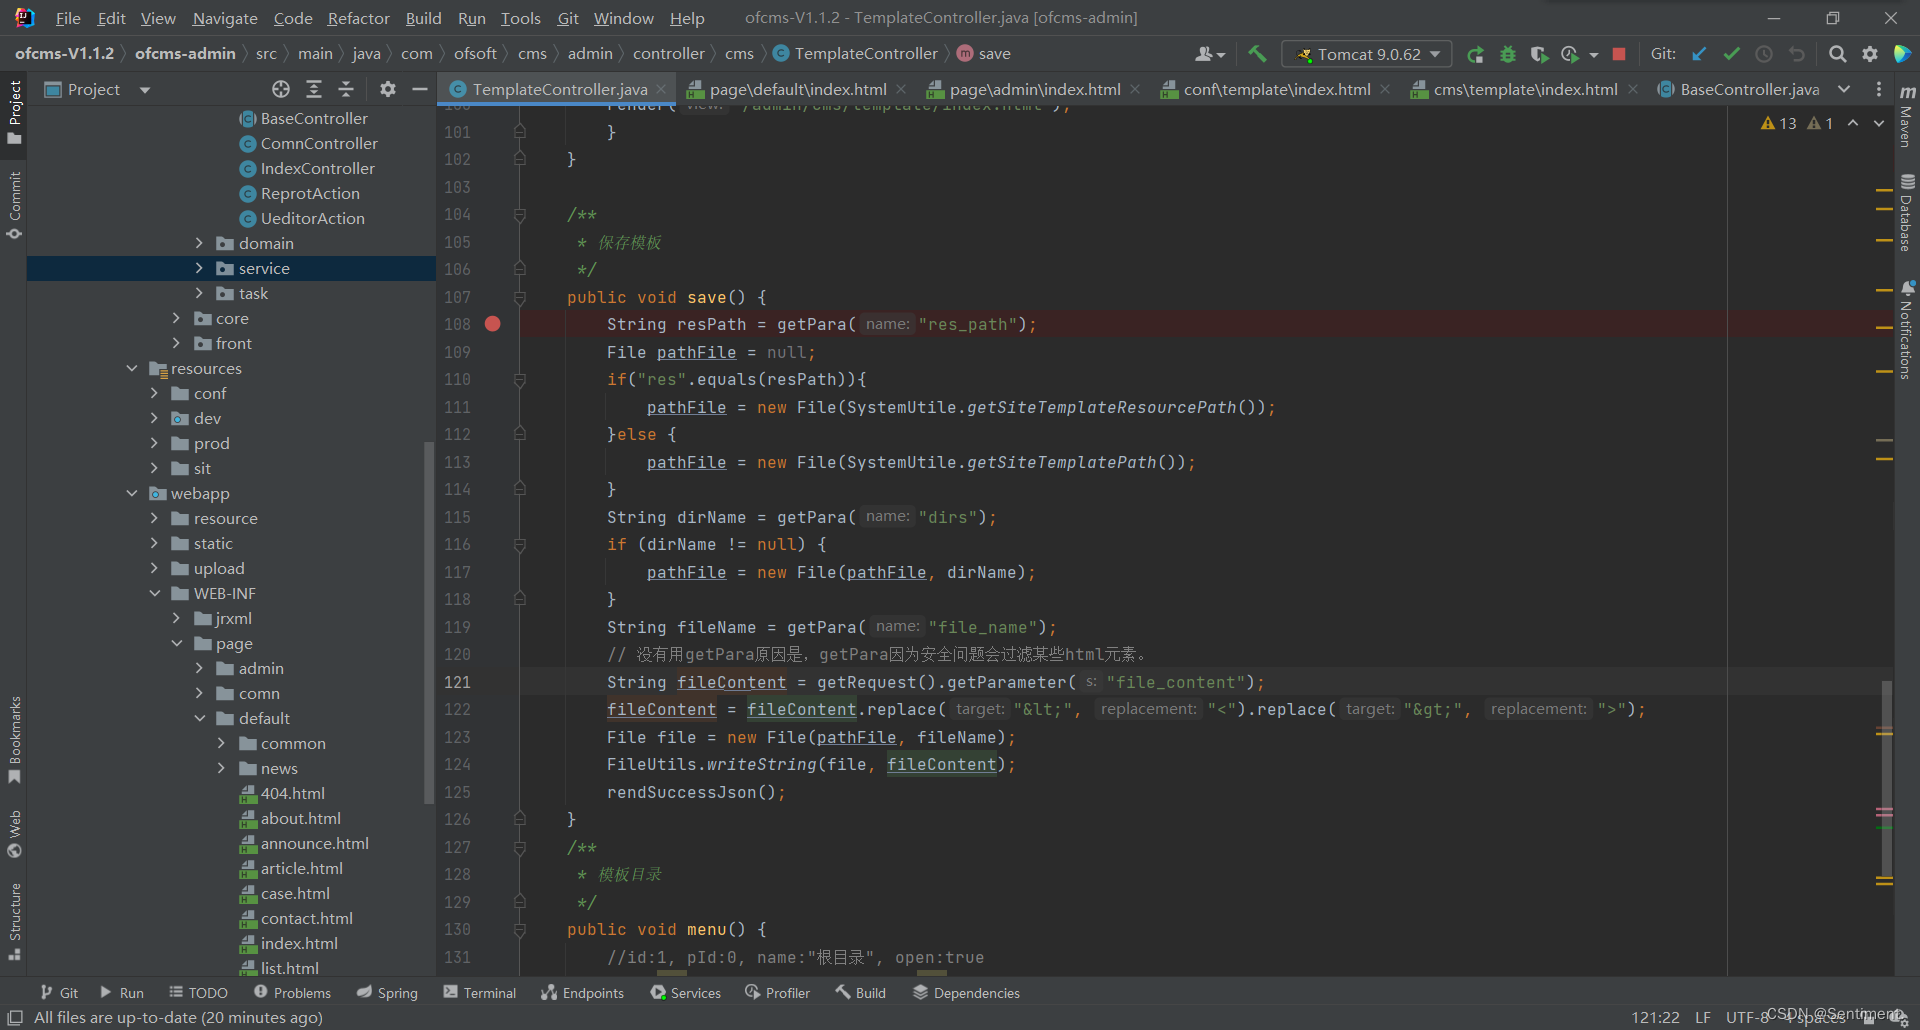
Task: Toggle Javadoc fold marker at line 104
Action: point(520,215)
